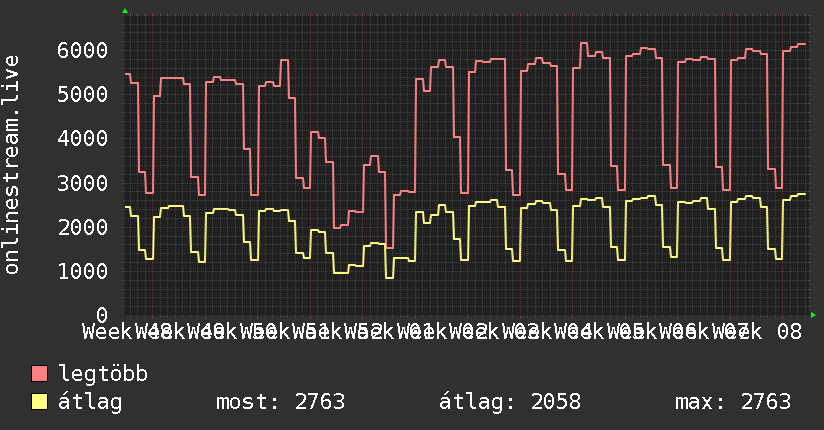Click the green arrow ending the x-axis
The height and width of the screenshot is (430, 824).
813,315
